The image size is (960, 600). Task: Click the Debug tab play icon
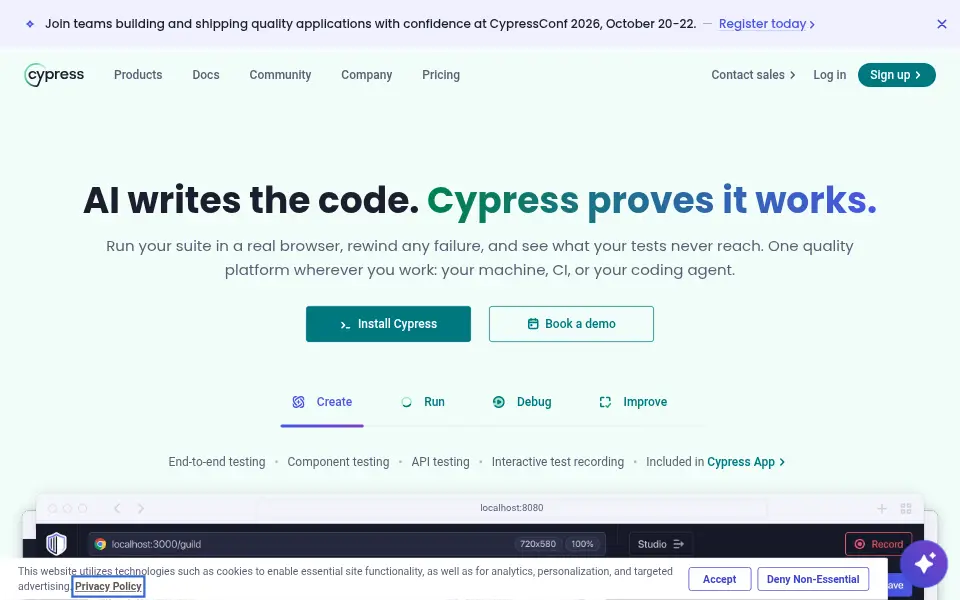pyautogui.click(x=499, y=402)
